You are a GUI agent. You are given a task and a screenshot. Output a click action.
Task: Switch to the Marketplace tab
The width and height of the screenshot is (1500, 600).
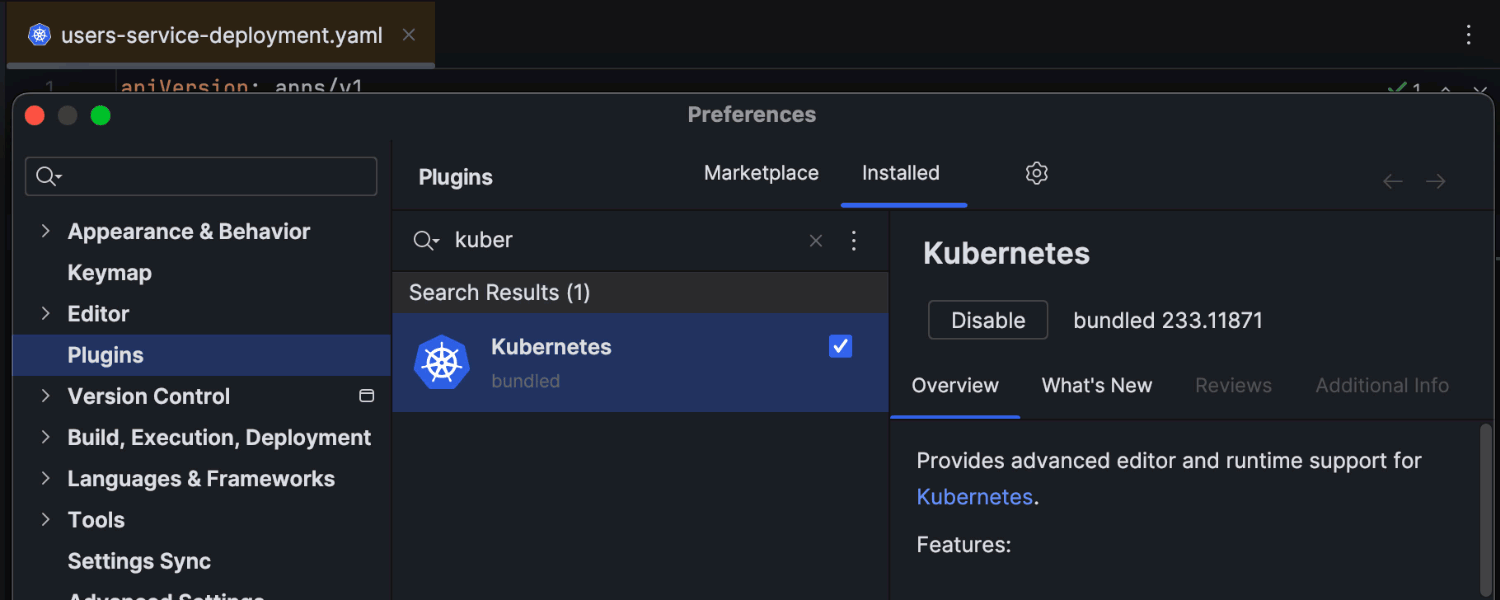point(761,172)
